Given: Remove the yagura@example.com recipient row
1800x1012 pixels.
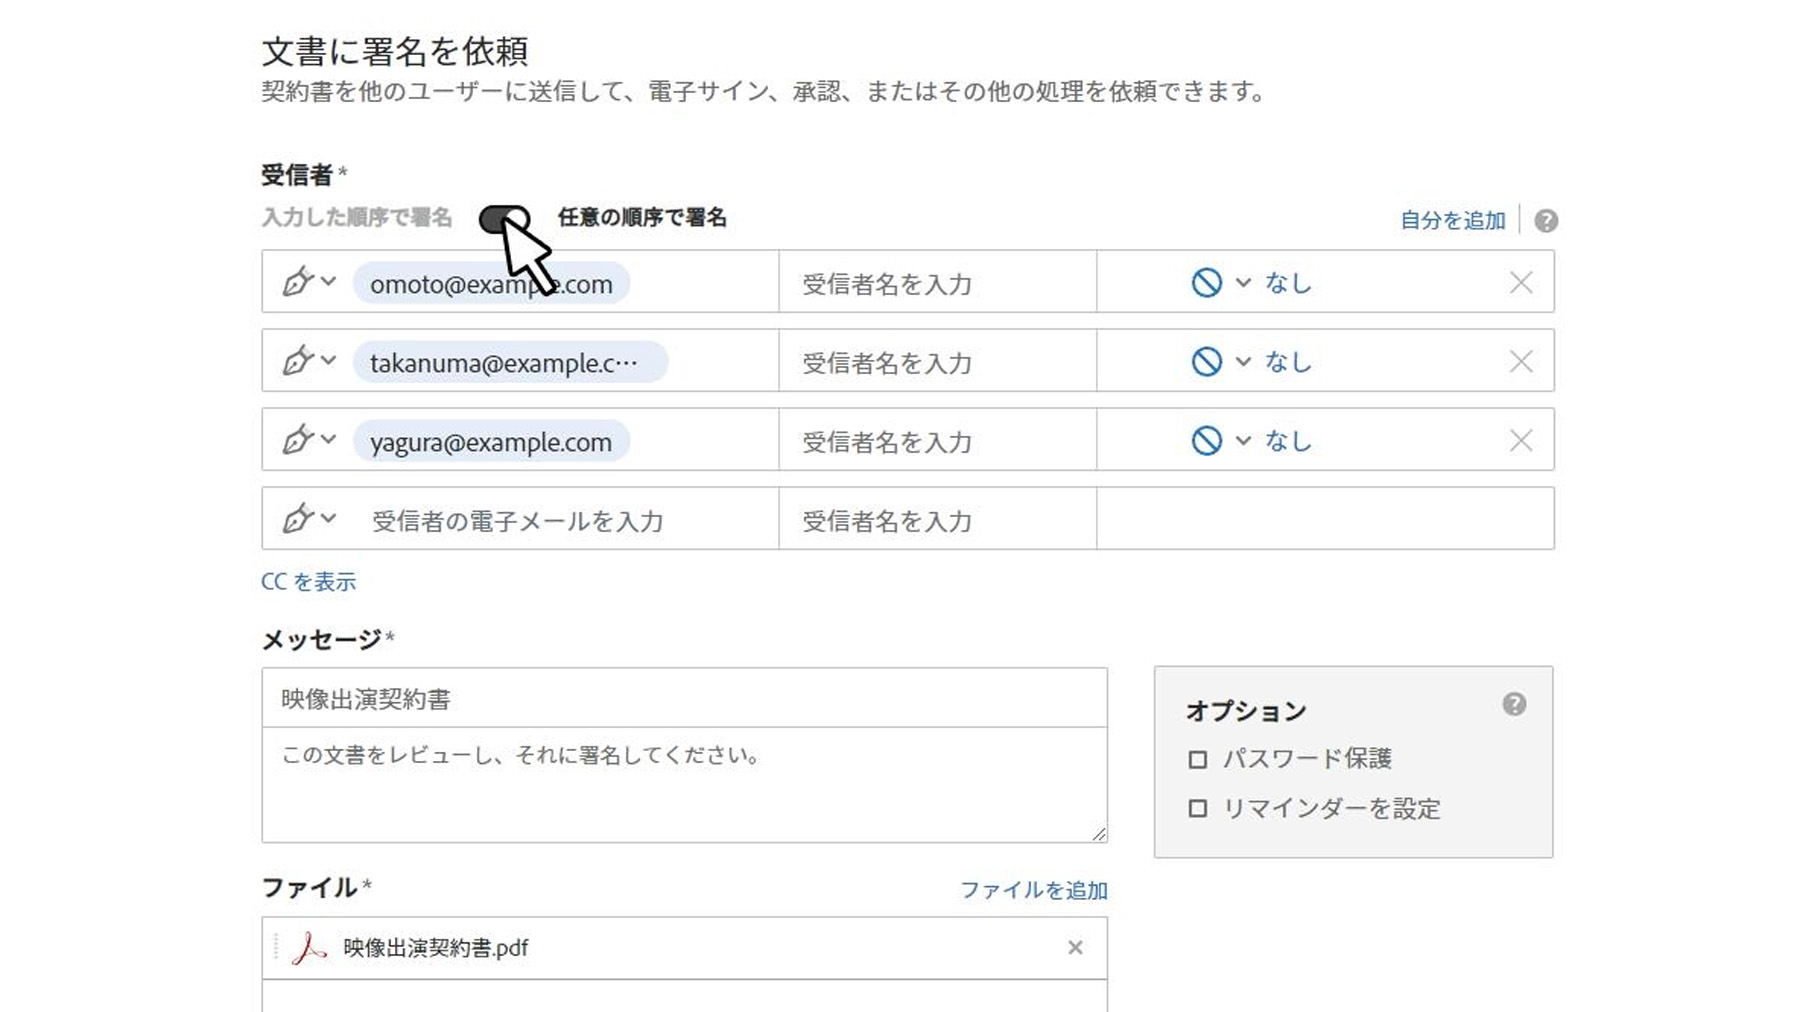Looking at the screenshot, I should 1520,441.
